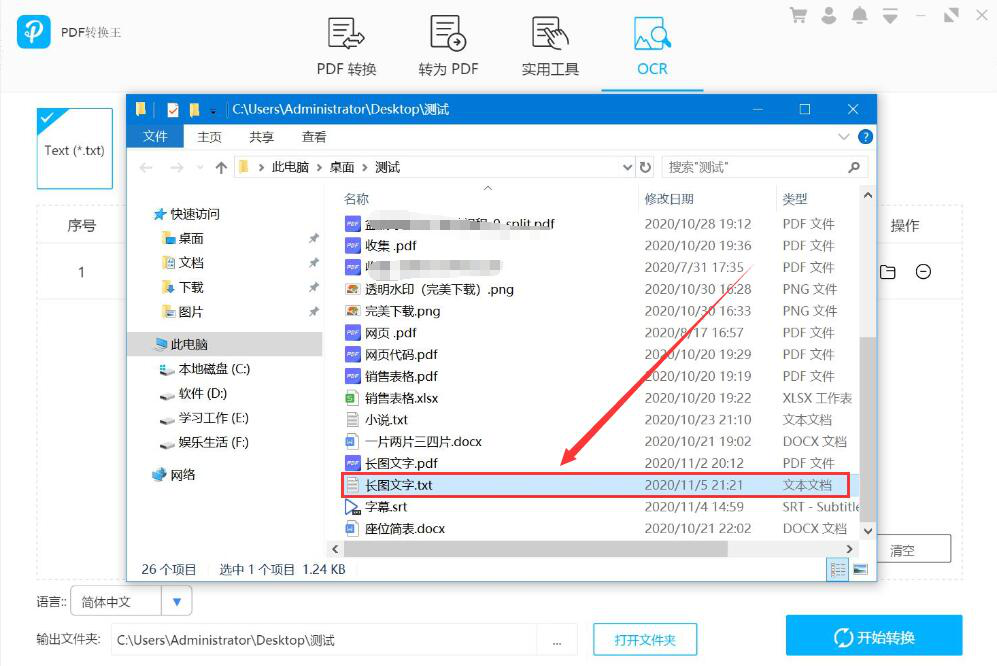Open the 文件 menu in Explorer
The height and width of the screenshot is (666, 997).
155,137
